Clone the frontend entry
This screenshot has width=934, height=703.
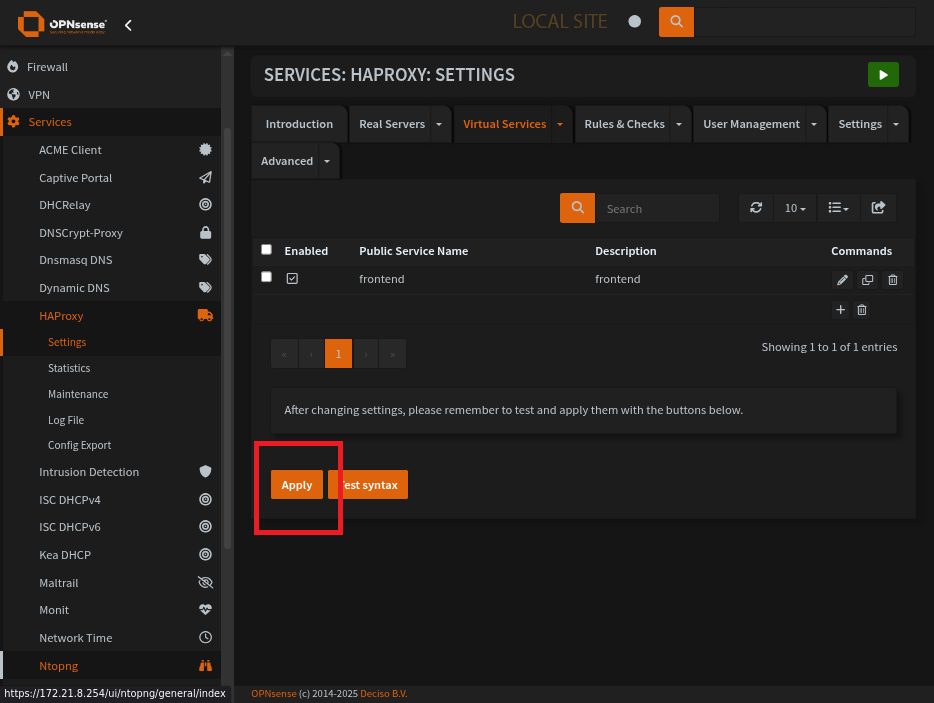867,280
